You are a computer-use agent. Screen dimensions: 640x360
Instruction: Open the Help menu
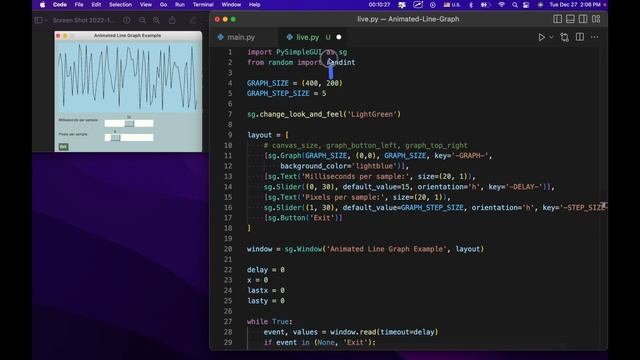pyautogui.click(x=255, y=5)
